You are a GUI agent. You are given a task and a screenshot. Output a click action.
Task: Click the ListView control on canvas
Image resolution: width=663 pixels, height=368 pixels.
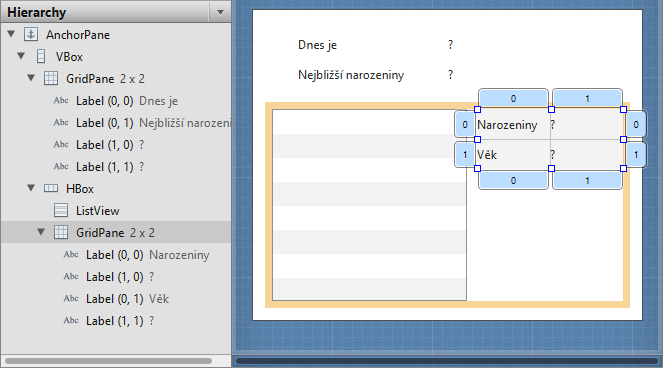tap(369, 205)
